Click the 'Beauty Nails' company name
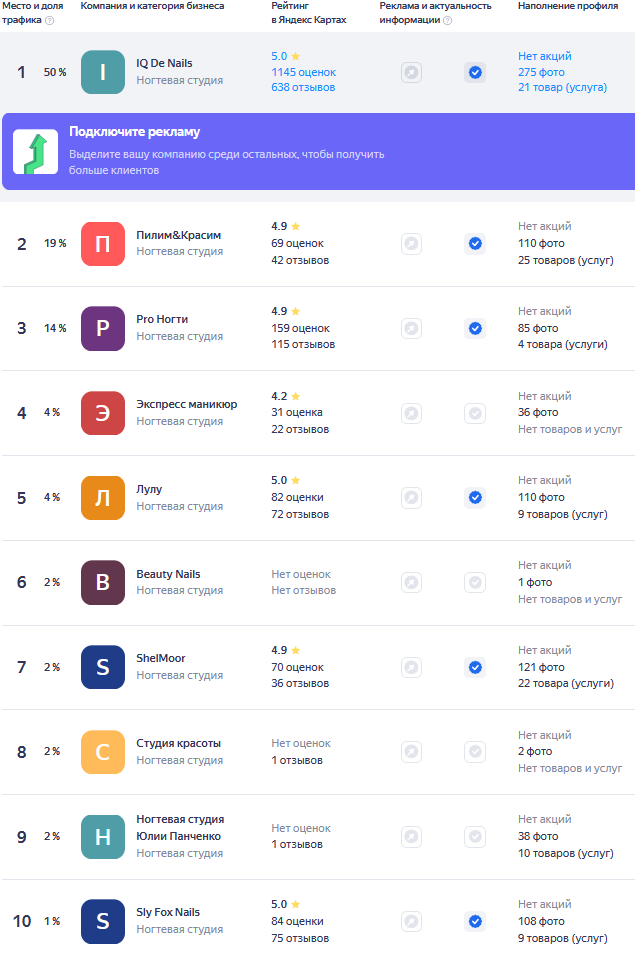The height and width of the screenshot is (960, 635). (168, 574)
